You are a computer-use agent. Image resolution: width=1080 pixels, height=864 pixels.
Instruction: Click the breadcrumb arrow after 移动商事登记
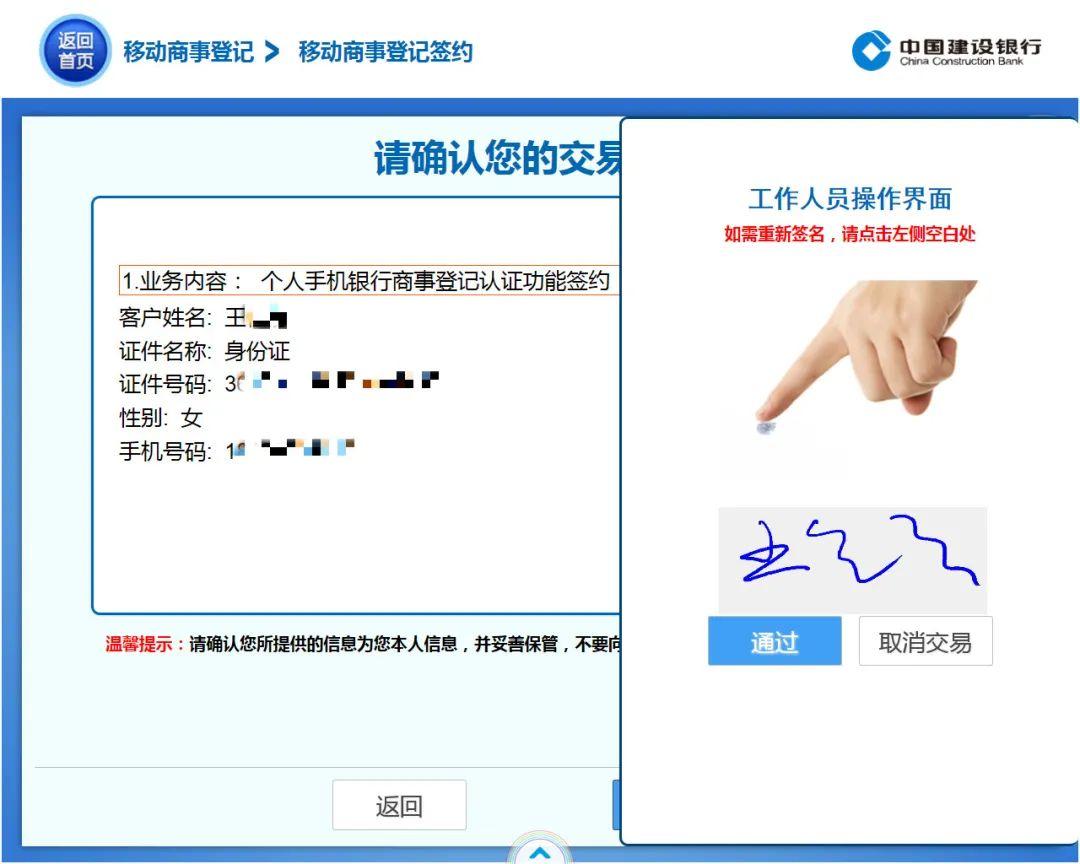pos(272,52)
